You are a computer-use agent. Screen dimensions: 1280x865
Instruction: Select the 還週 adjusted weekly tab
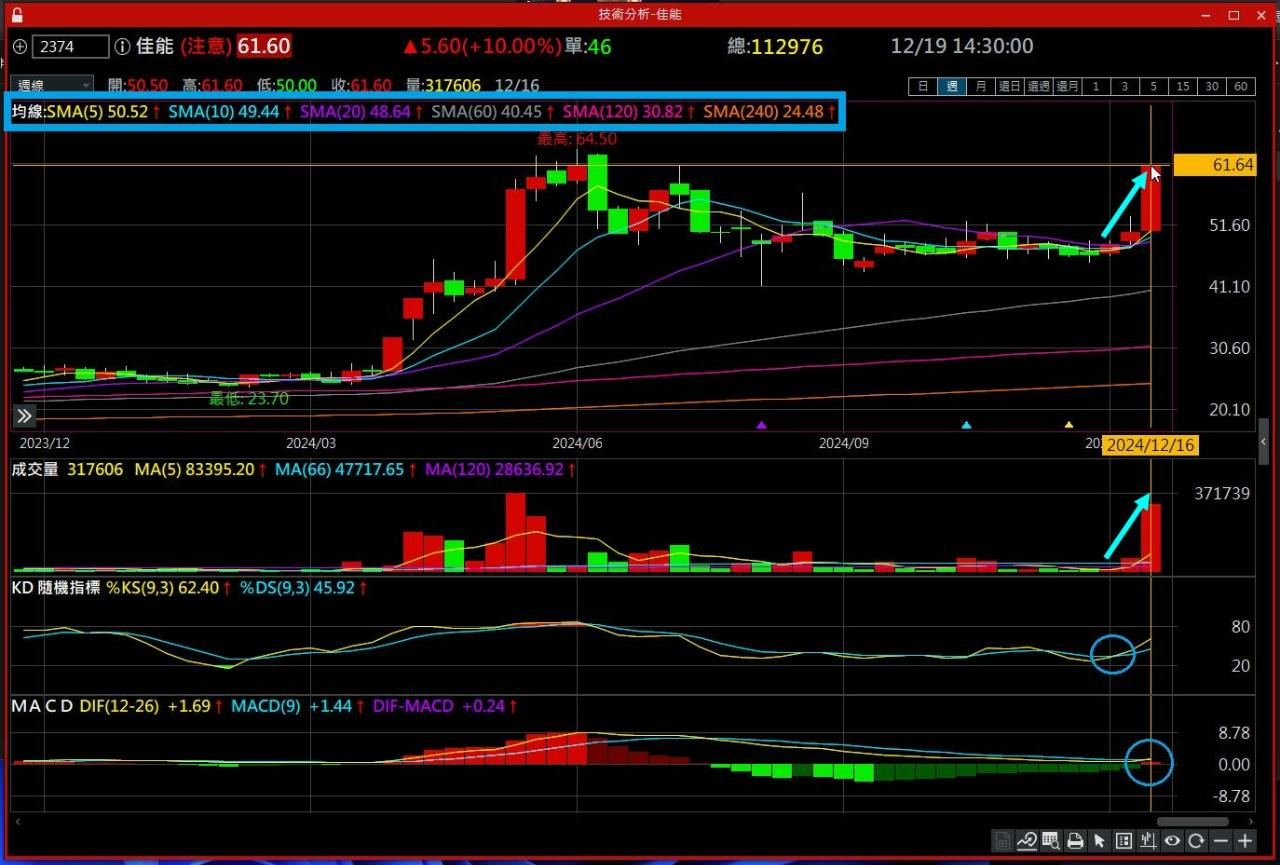point(1038,87)
